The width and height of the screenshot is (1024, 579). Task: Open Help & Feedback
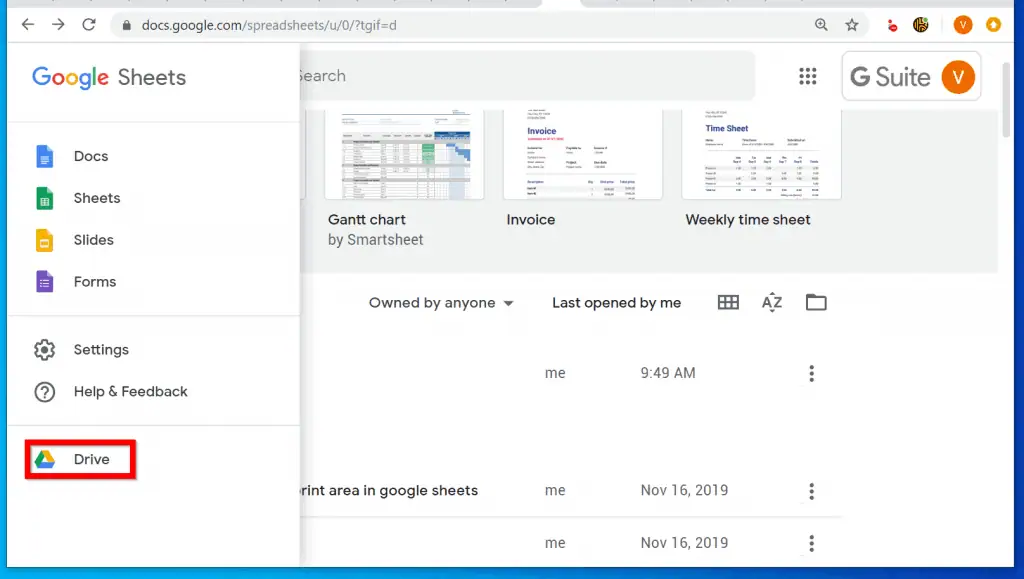click(x=153, y=392)
